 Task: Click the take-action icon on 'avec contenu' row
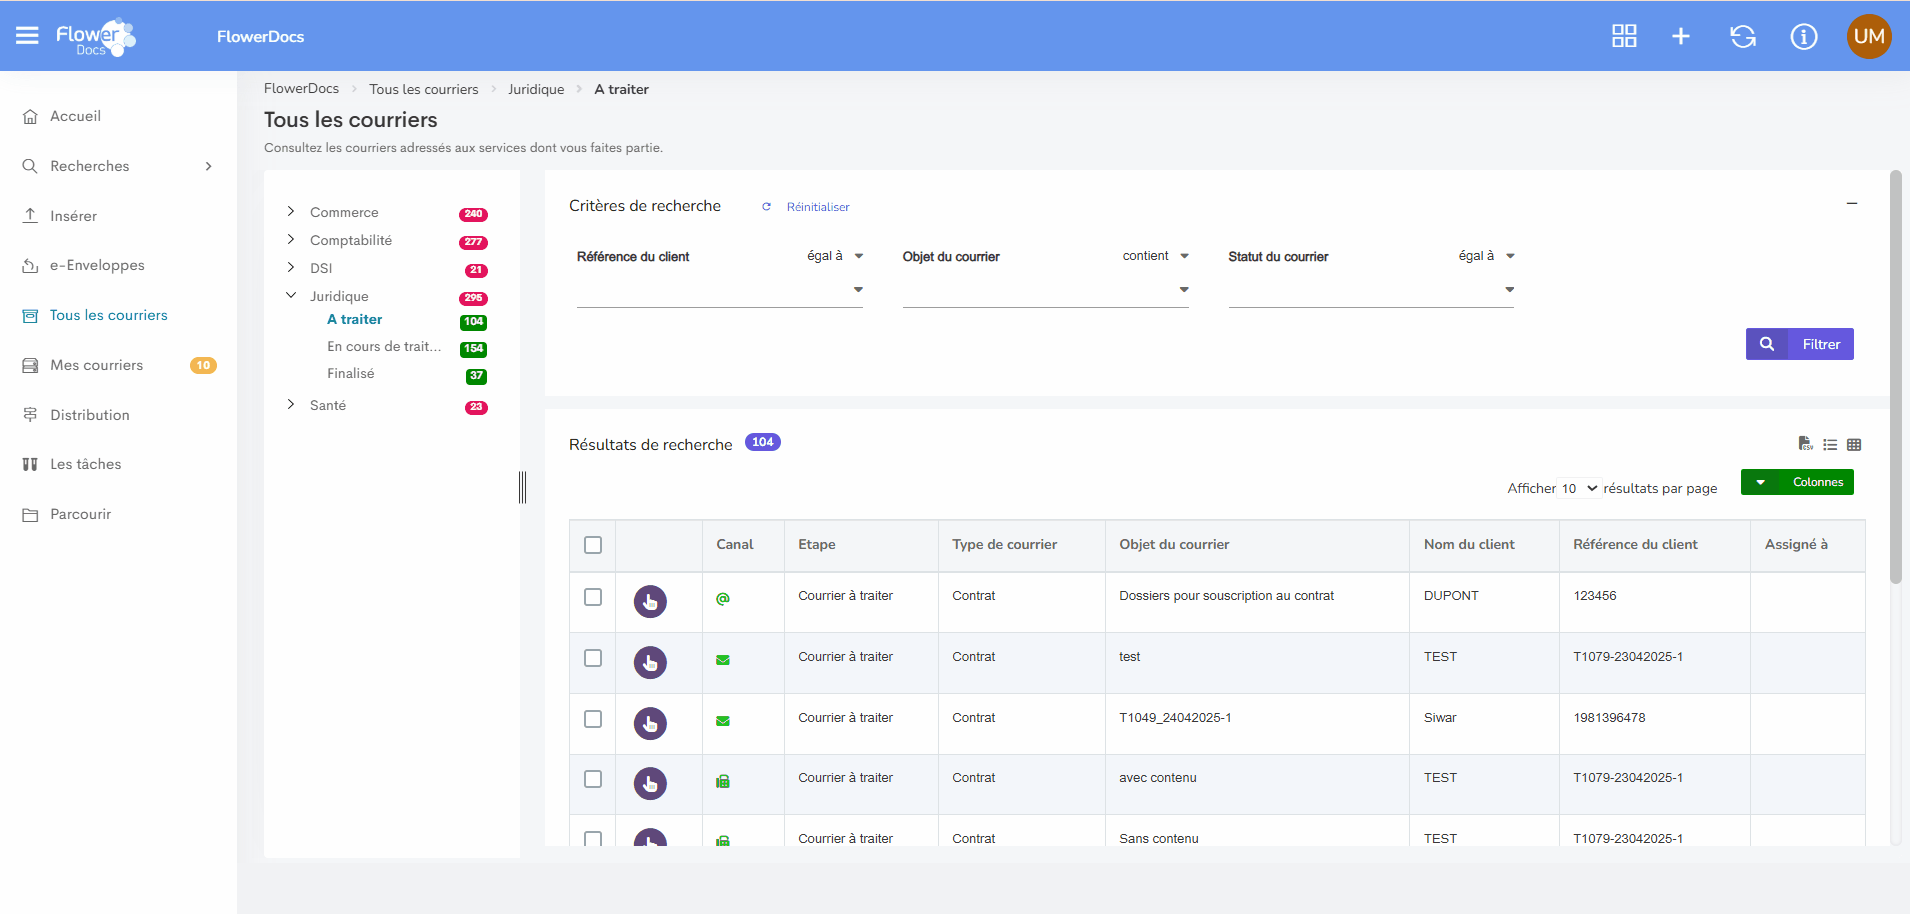(650, 783)
